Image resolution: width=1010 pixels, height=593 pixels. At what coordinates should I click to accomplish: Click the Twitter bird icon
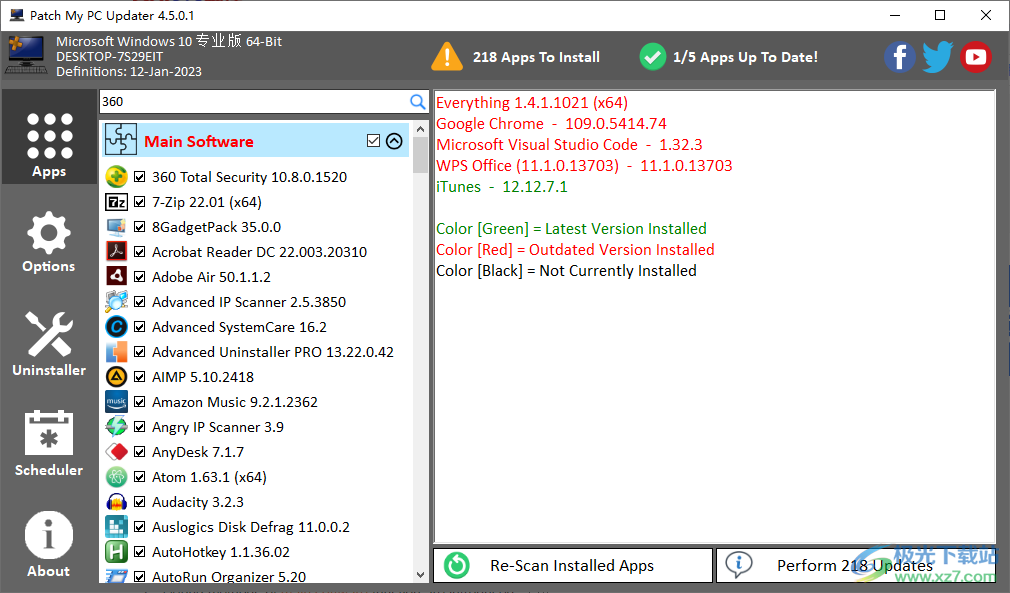(937, 57)
